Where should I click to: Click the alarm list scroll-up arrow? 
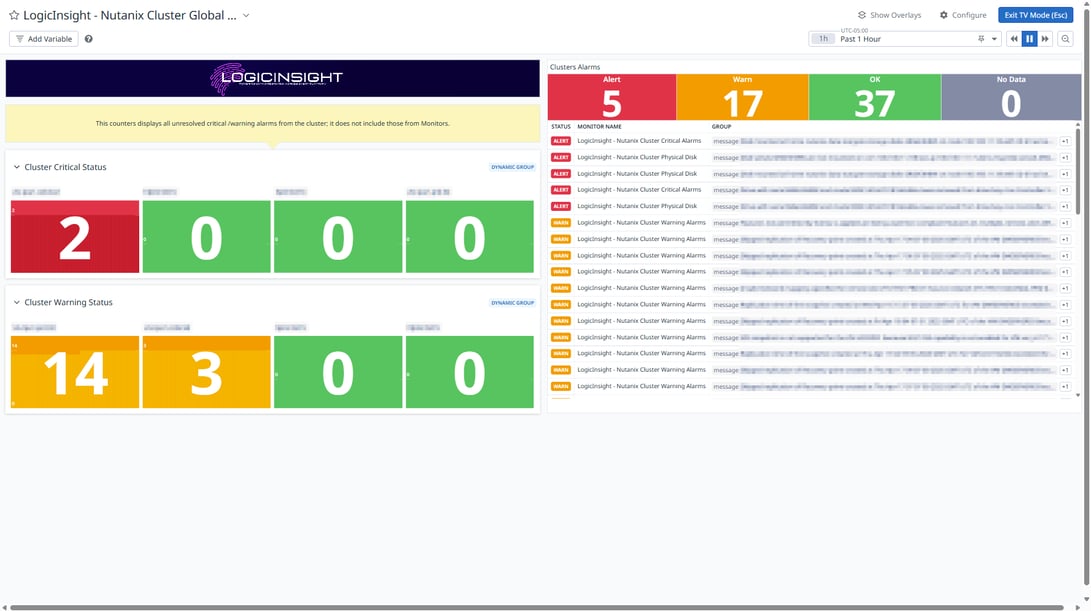pos(1078,125)
